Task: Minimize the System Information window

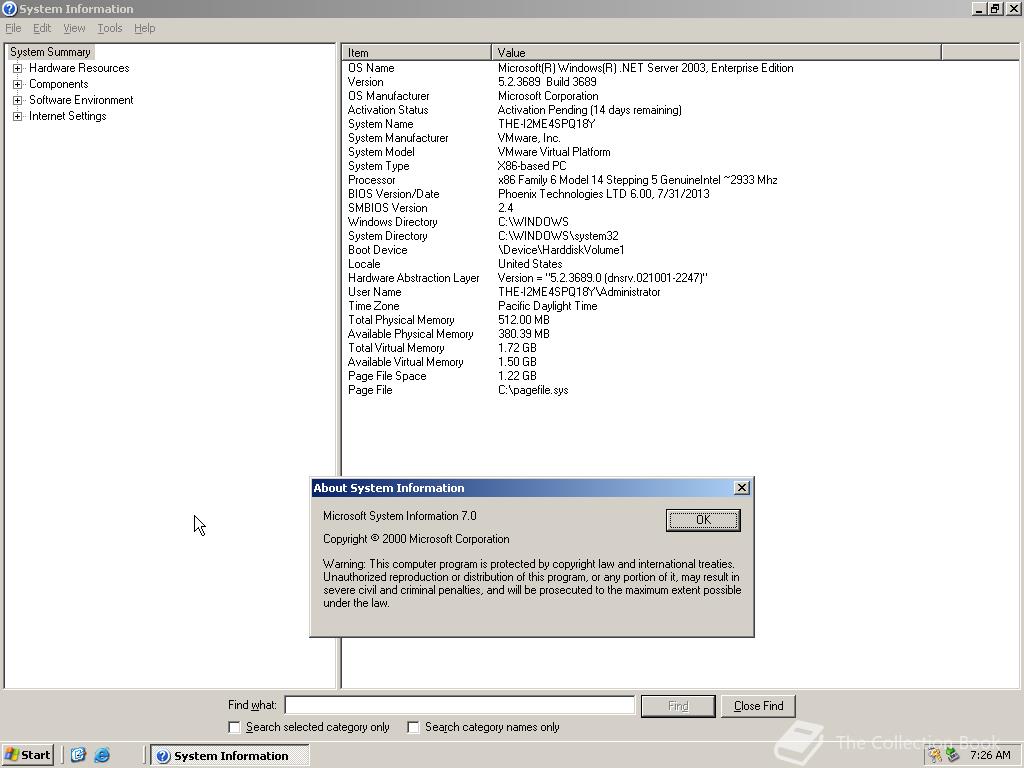Action: (x=978, y=8)
